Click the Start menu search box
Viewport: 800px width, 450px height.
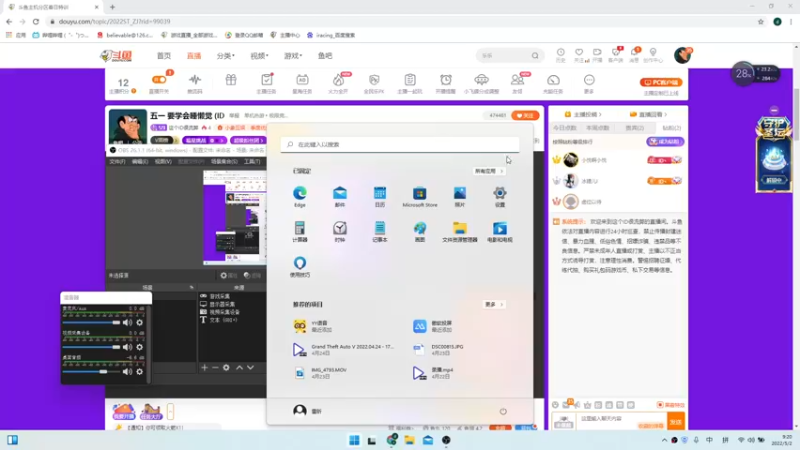[x=400, y=144]
